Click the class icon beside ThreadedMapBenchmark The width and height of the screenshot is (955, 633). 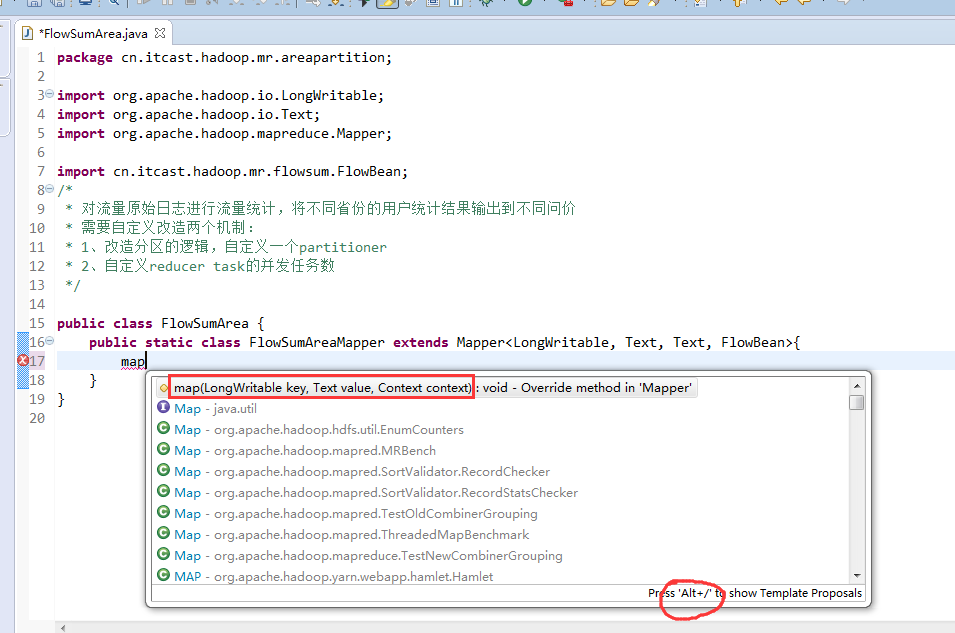pos(163,534)
